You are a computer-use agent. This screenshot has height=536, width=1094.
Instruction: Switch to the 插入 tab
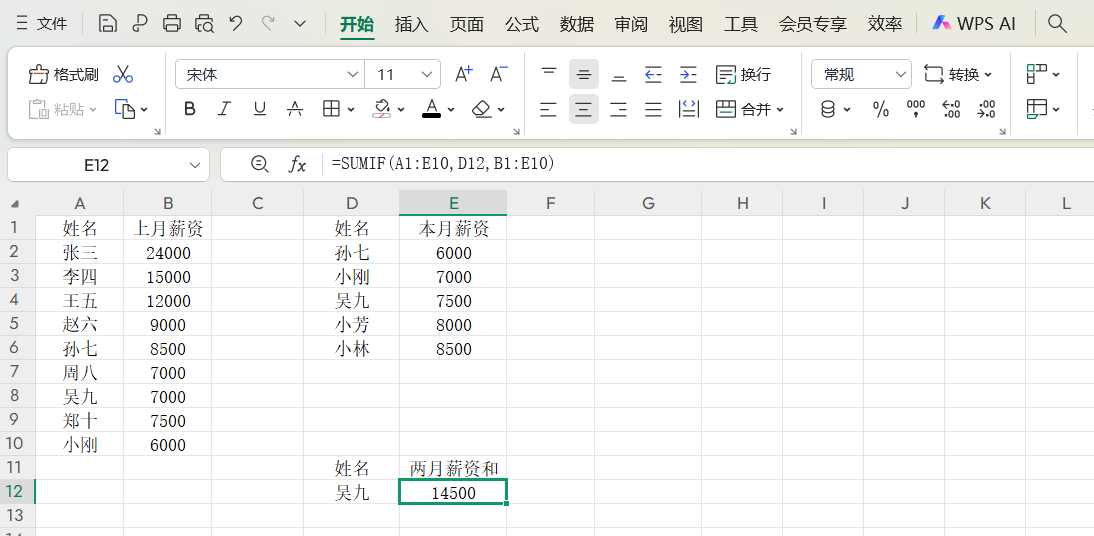pos(412,24)
